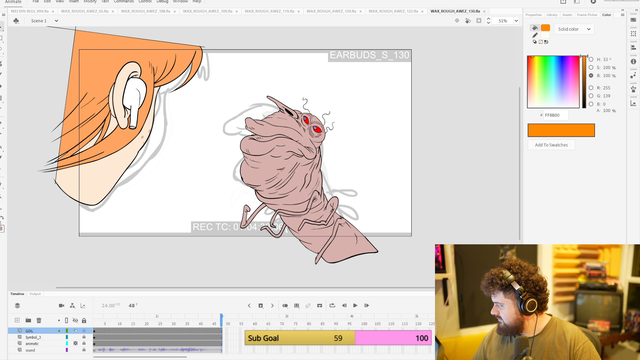This screenshot has height=360, width=640.
Task: Click the camera icon in timeline controls
Action: [62, 305]
